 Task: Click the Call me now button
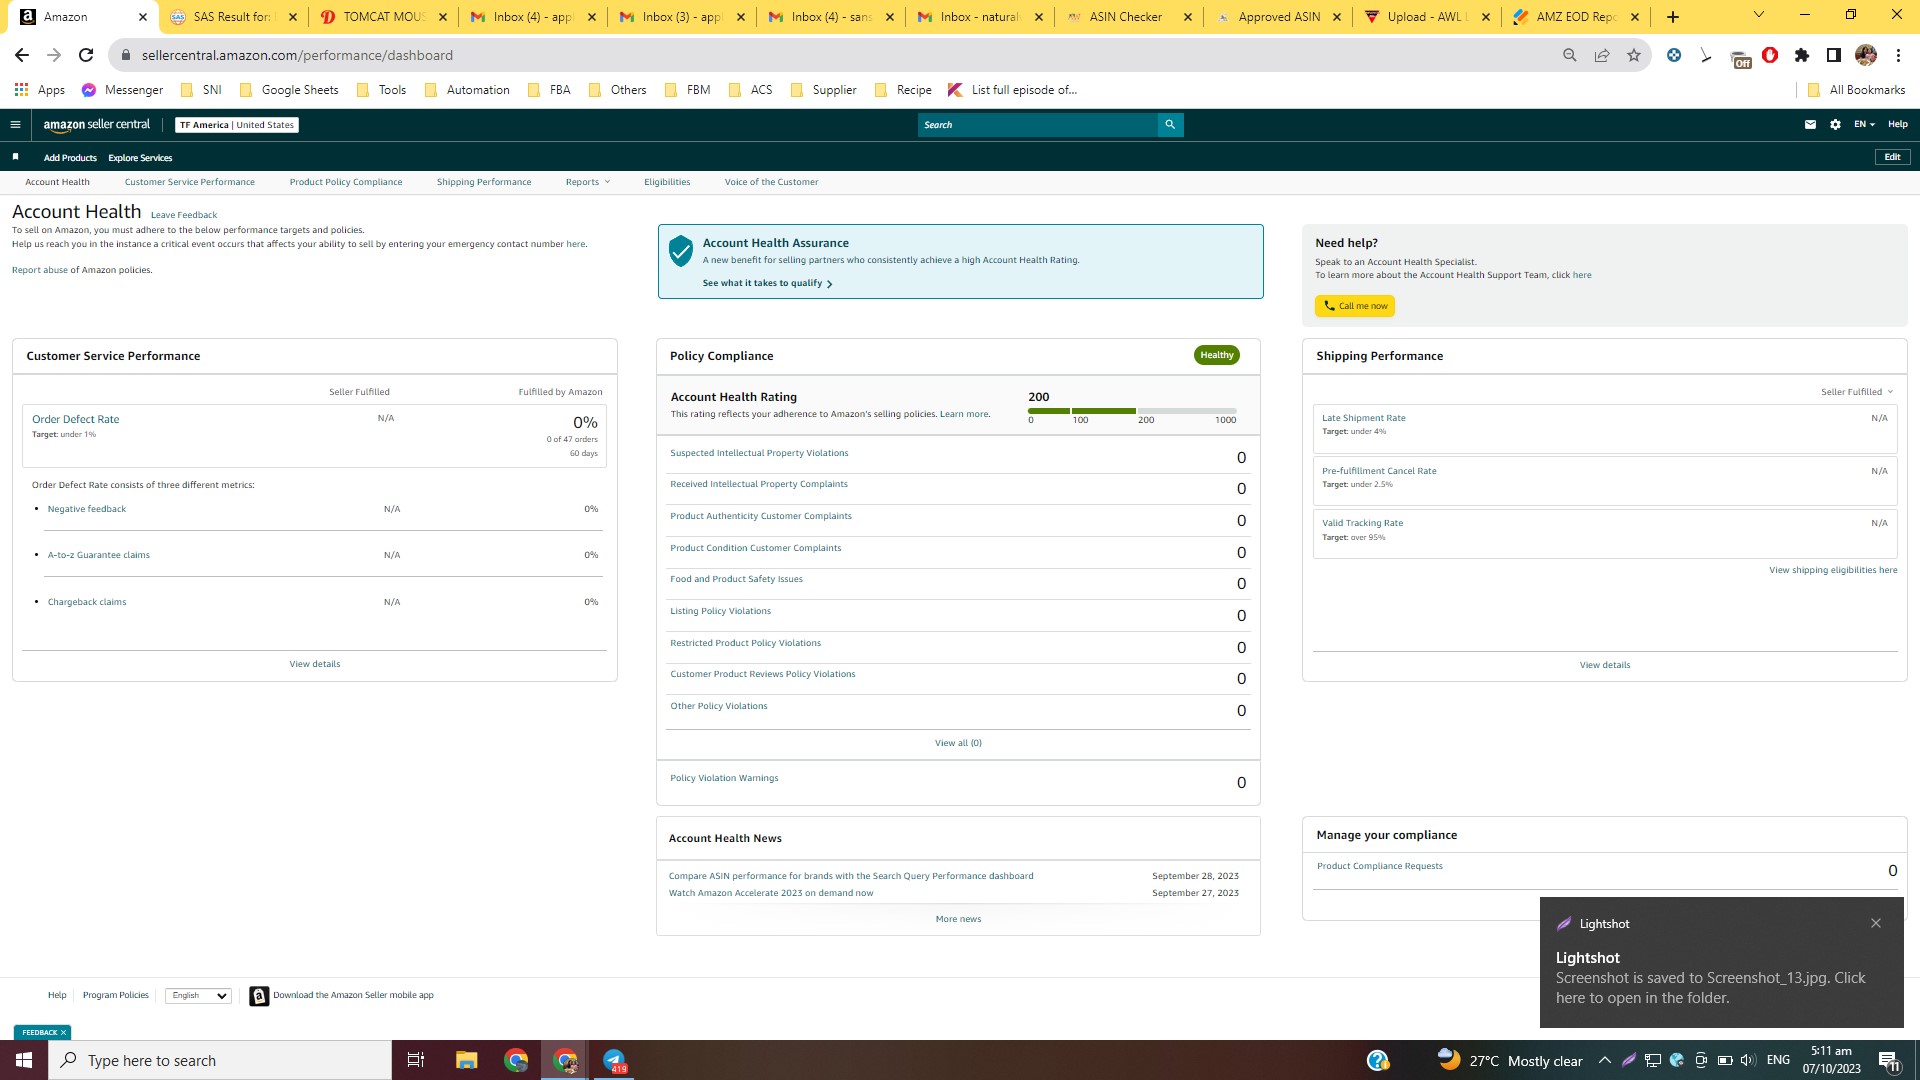pyautogui.click(x=1355, y=306)
